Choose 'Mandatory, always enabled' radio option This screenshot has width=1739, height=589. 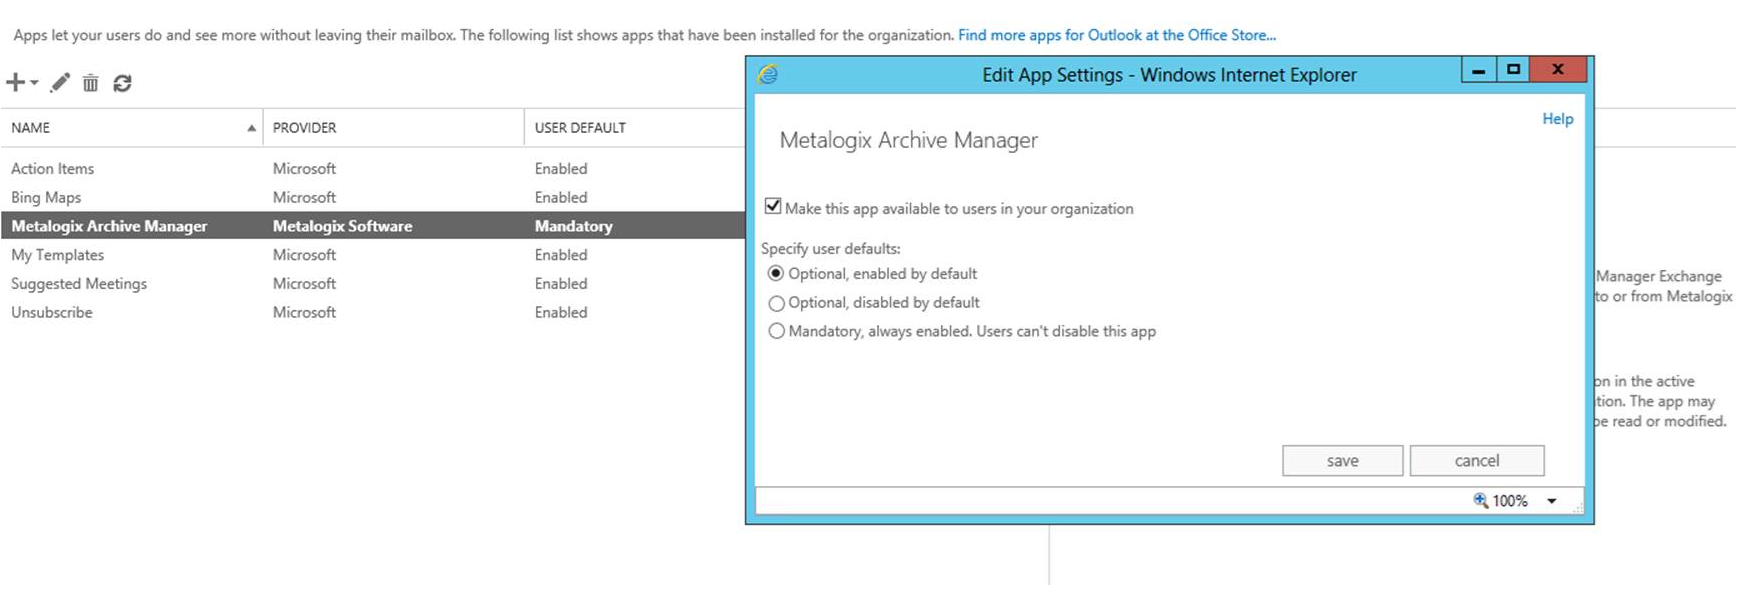(x=776, y=331)
